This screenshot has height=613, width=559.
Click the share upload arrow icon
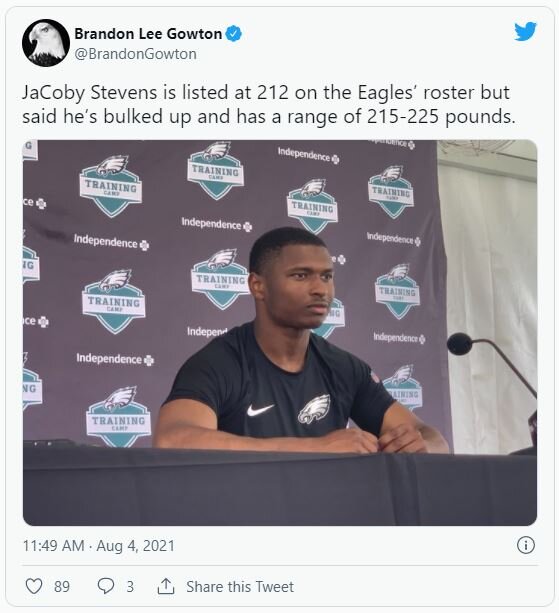166,586
